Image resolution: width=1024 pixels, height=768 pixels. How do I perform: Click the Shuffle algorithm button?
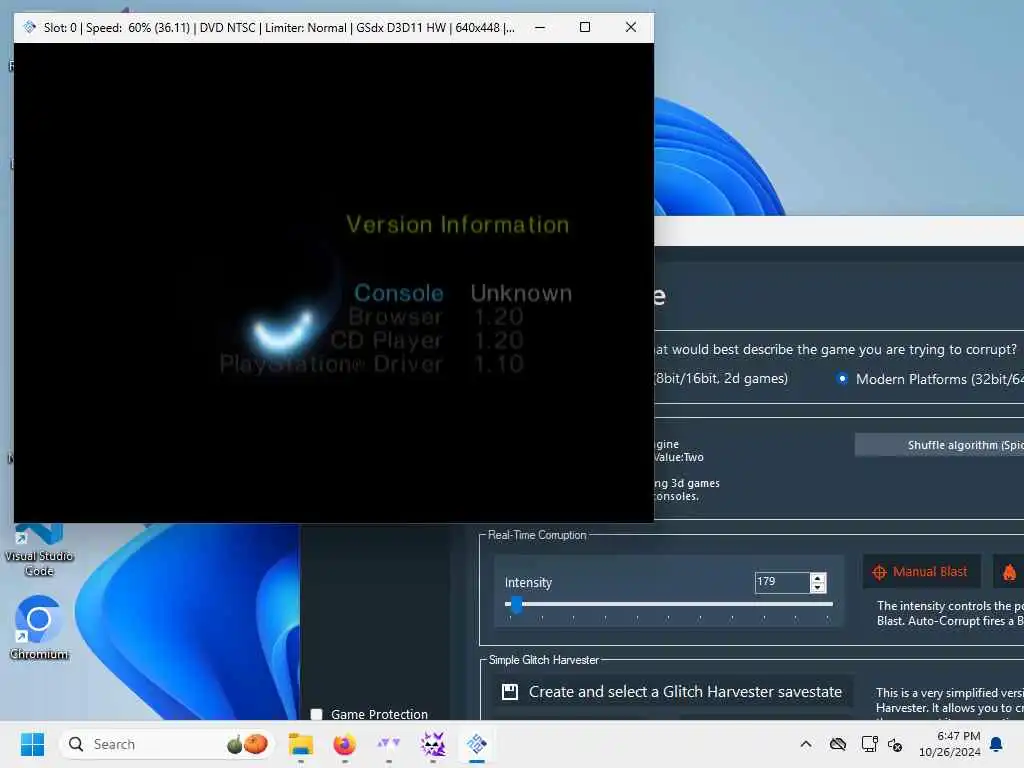pyautogui.click(x=939, y=445)
